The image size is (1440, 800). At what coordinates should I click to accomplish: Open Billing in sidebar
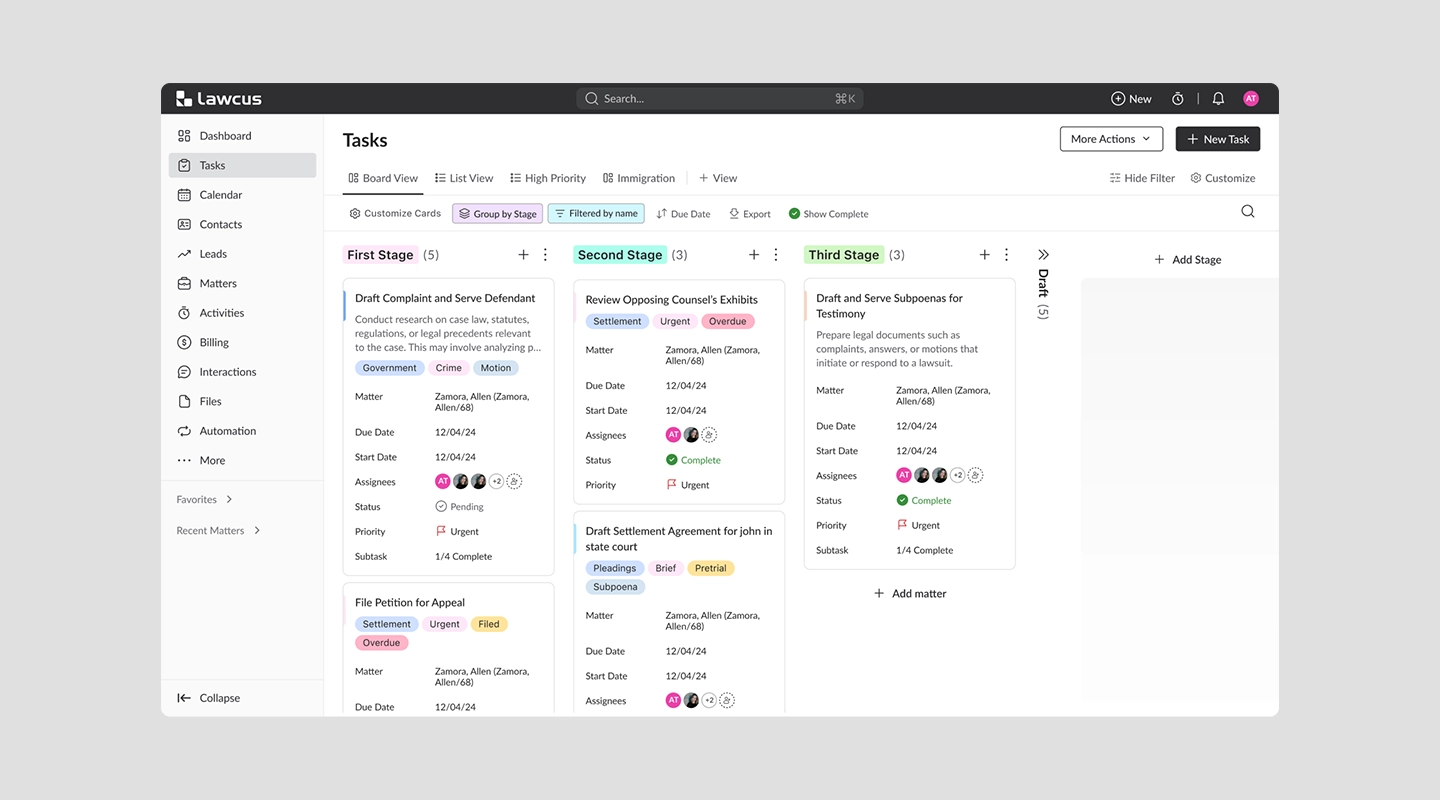point(242,342)
